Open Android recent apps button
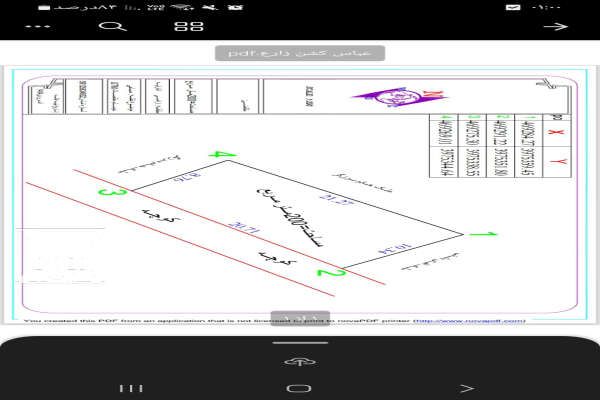 pos(131,389)
